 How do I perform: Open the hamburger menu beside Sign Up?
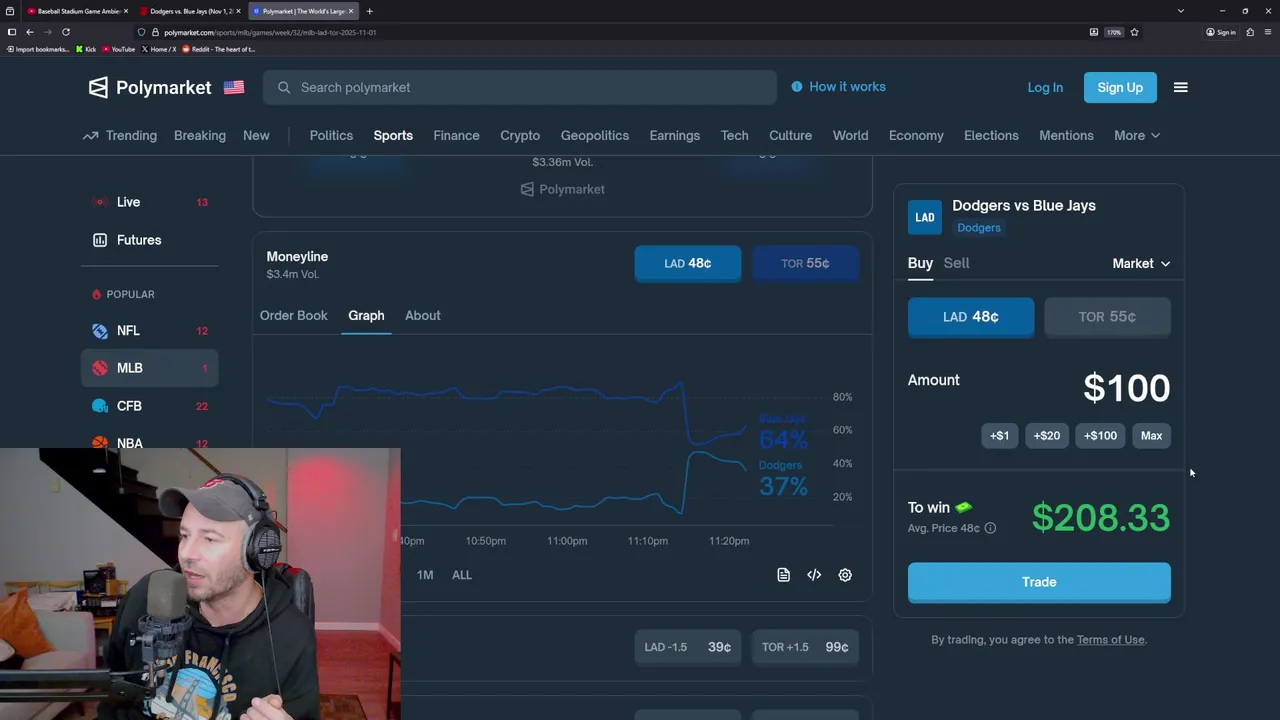[1180, 87]
